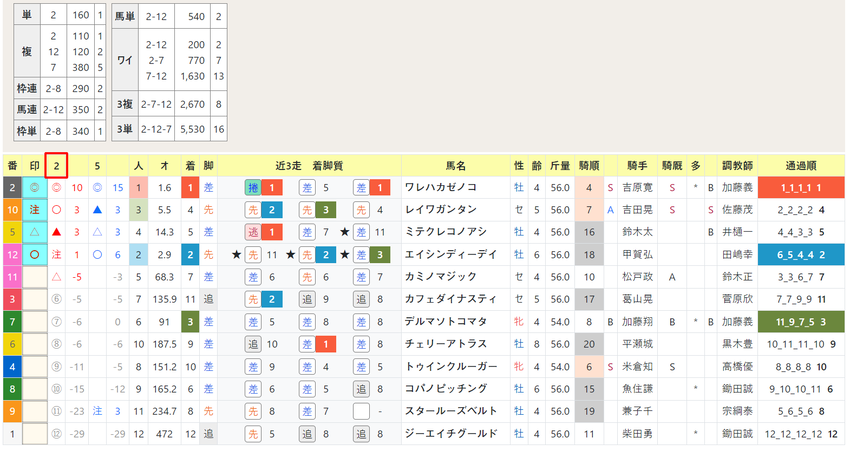This screenshot has width=850, height=451.
Task: Click the empty mark cell in ジーエイチゴールド row
Action: [35, 434]
